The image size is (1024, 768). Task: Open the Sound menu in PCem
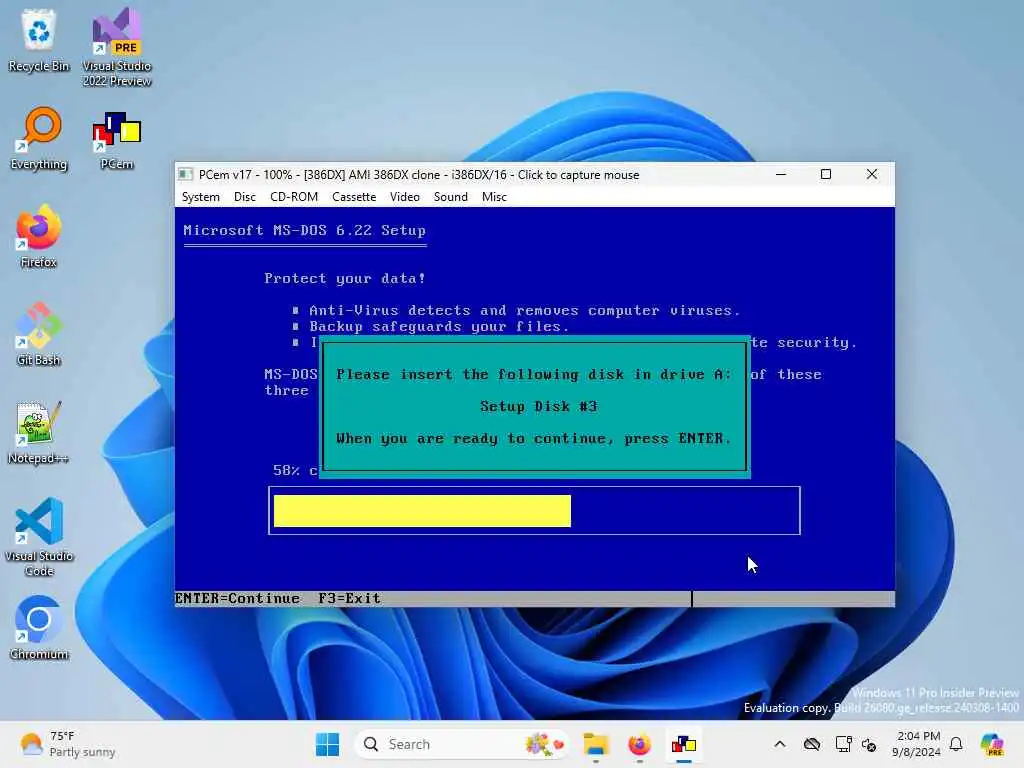pos(451,197)
